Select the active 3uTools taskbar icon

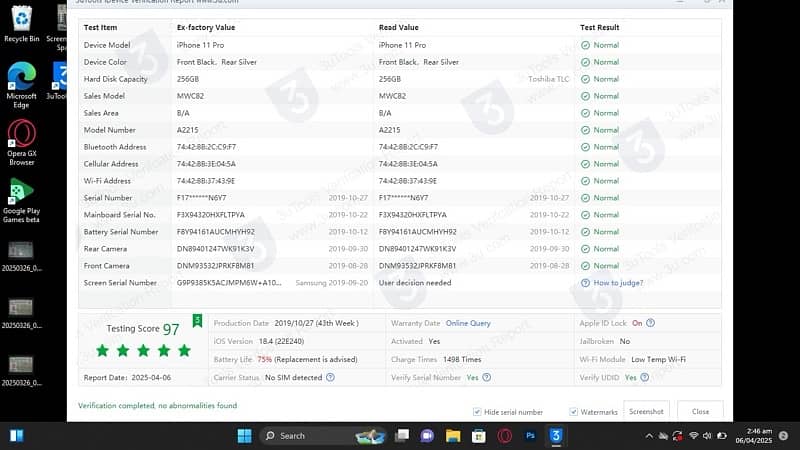(556, 436)
